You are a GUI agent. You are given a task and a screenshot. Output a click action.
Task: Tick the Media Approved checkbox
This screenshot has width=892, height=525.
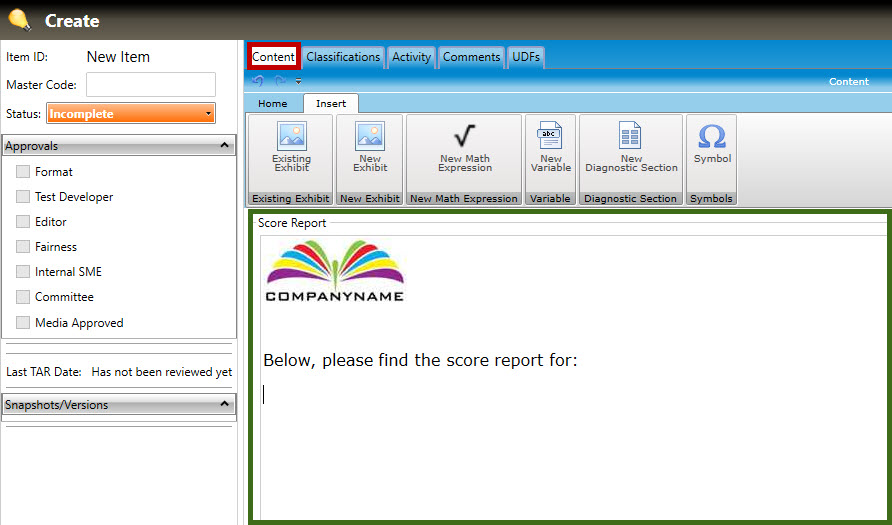pos(23,323)
